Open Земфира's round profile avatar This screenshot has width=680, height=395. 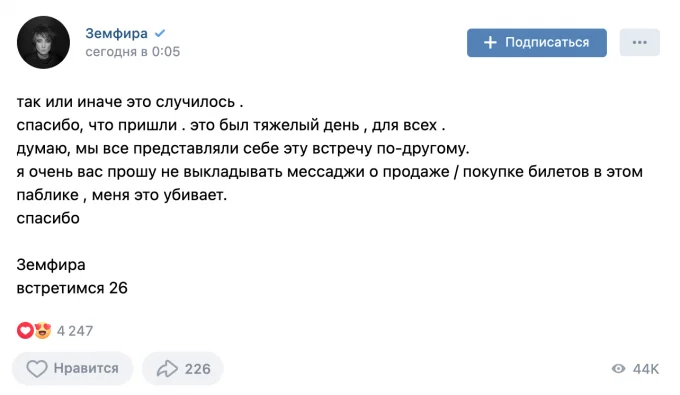43,42
